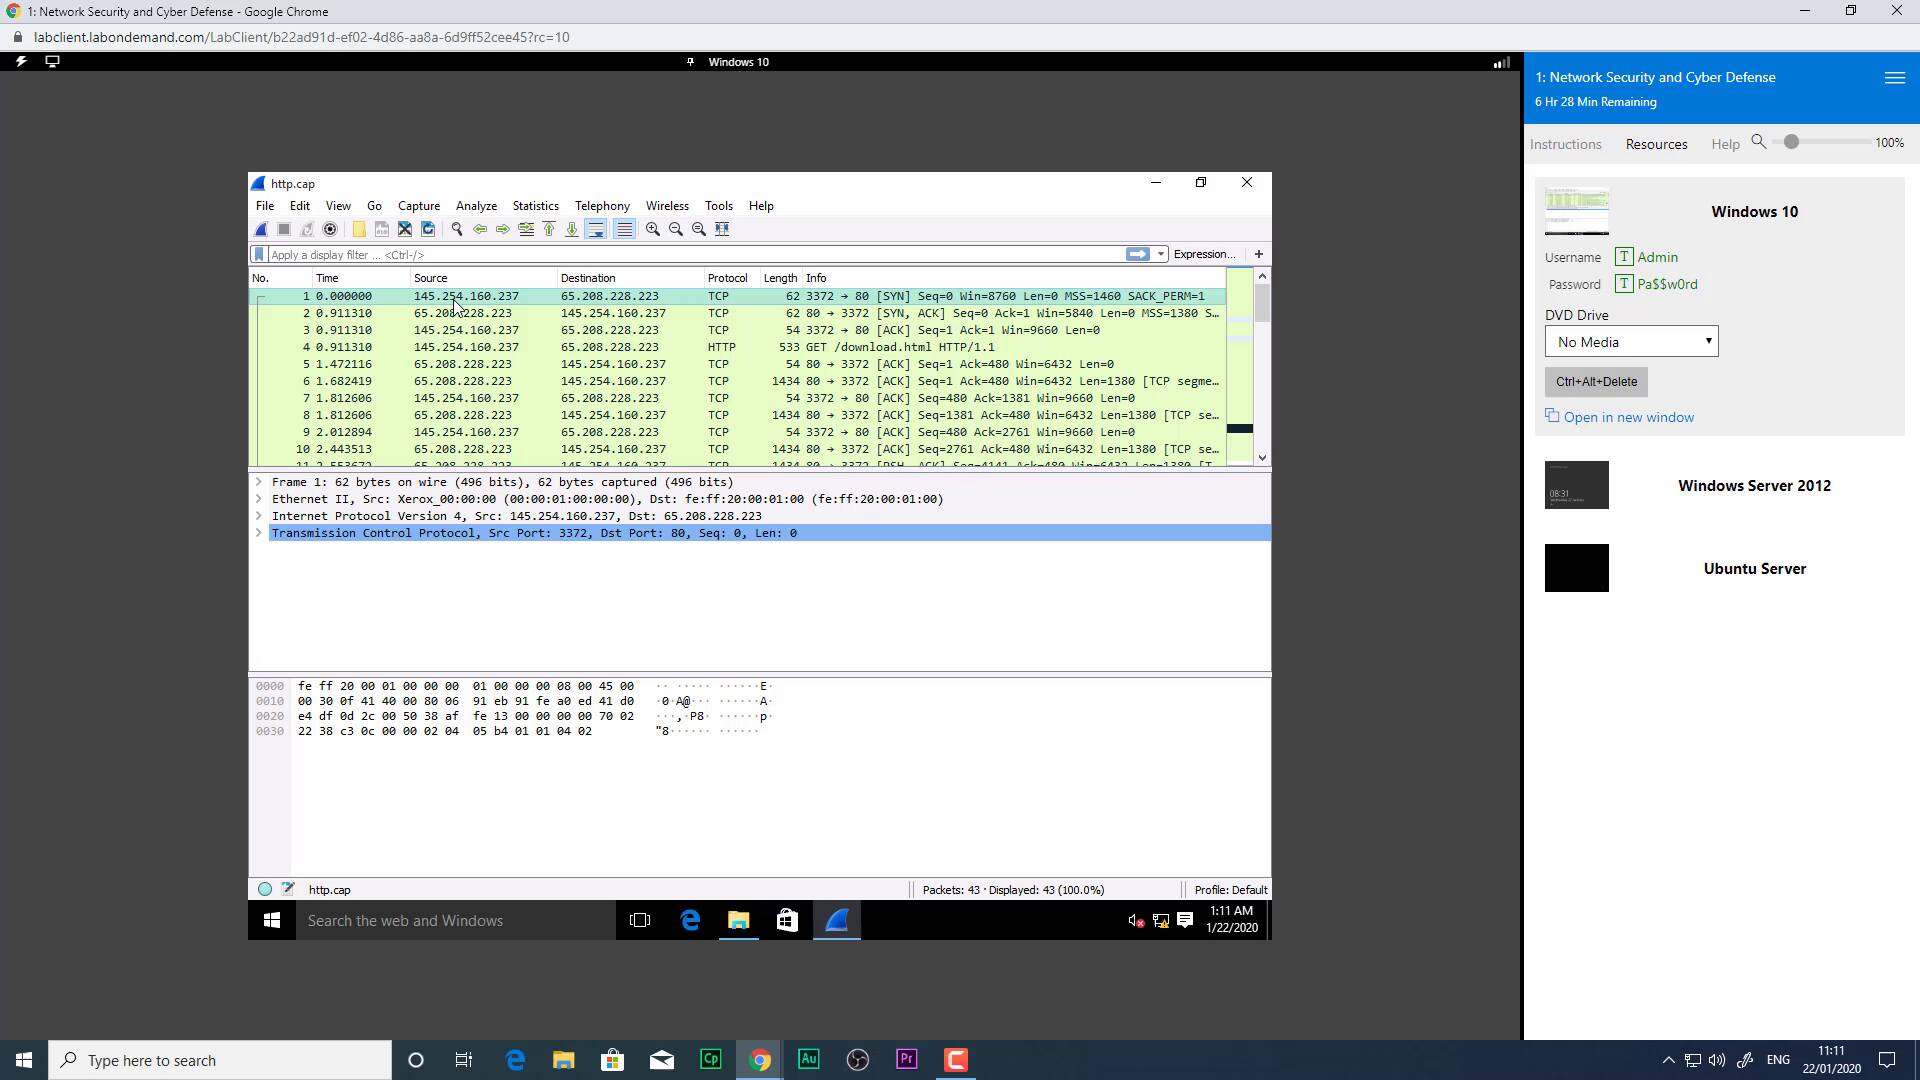Switch to the Instructions tab
Image resolution: width=1920 pixels, height=1080 pixels.
coord(1565,144)
